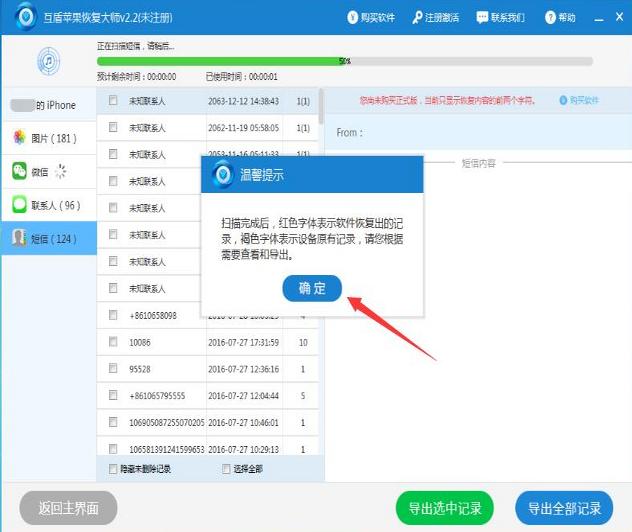
Task: Click the 联系人 green message icon
Action: [x=19, y=204]
